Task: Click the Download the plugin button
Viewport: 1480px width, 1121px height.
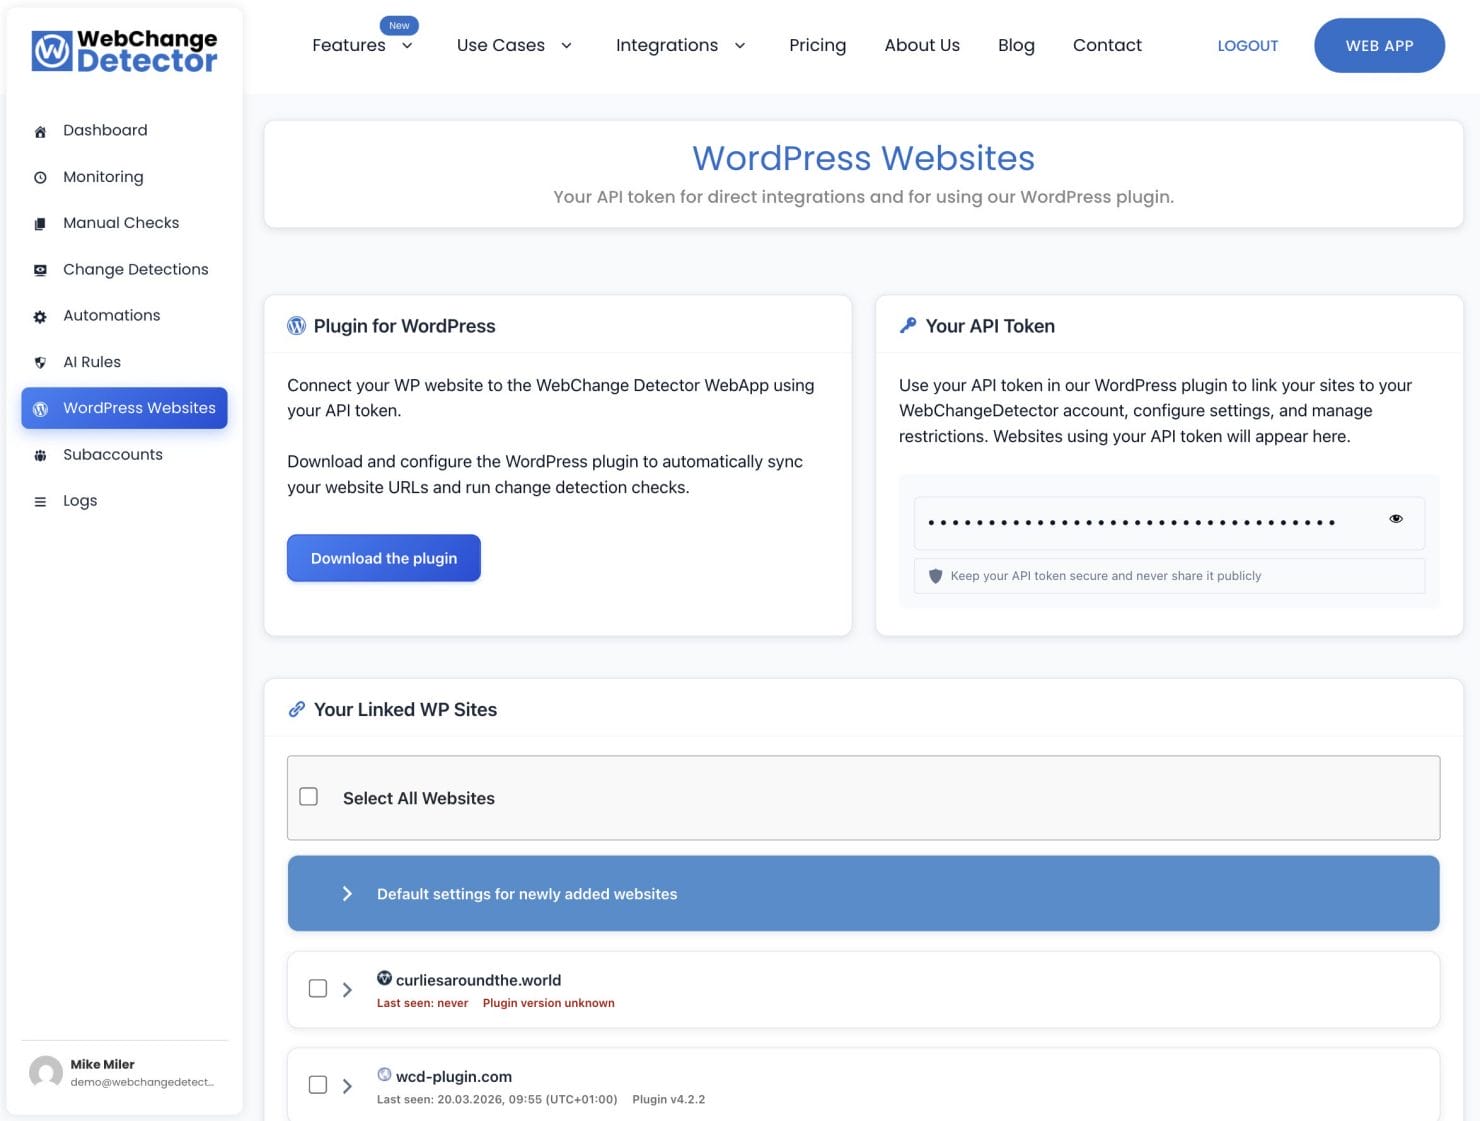Action: click(x=383, y=558)
